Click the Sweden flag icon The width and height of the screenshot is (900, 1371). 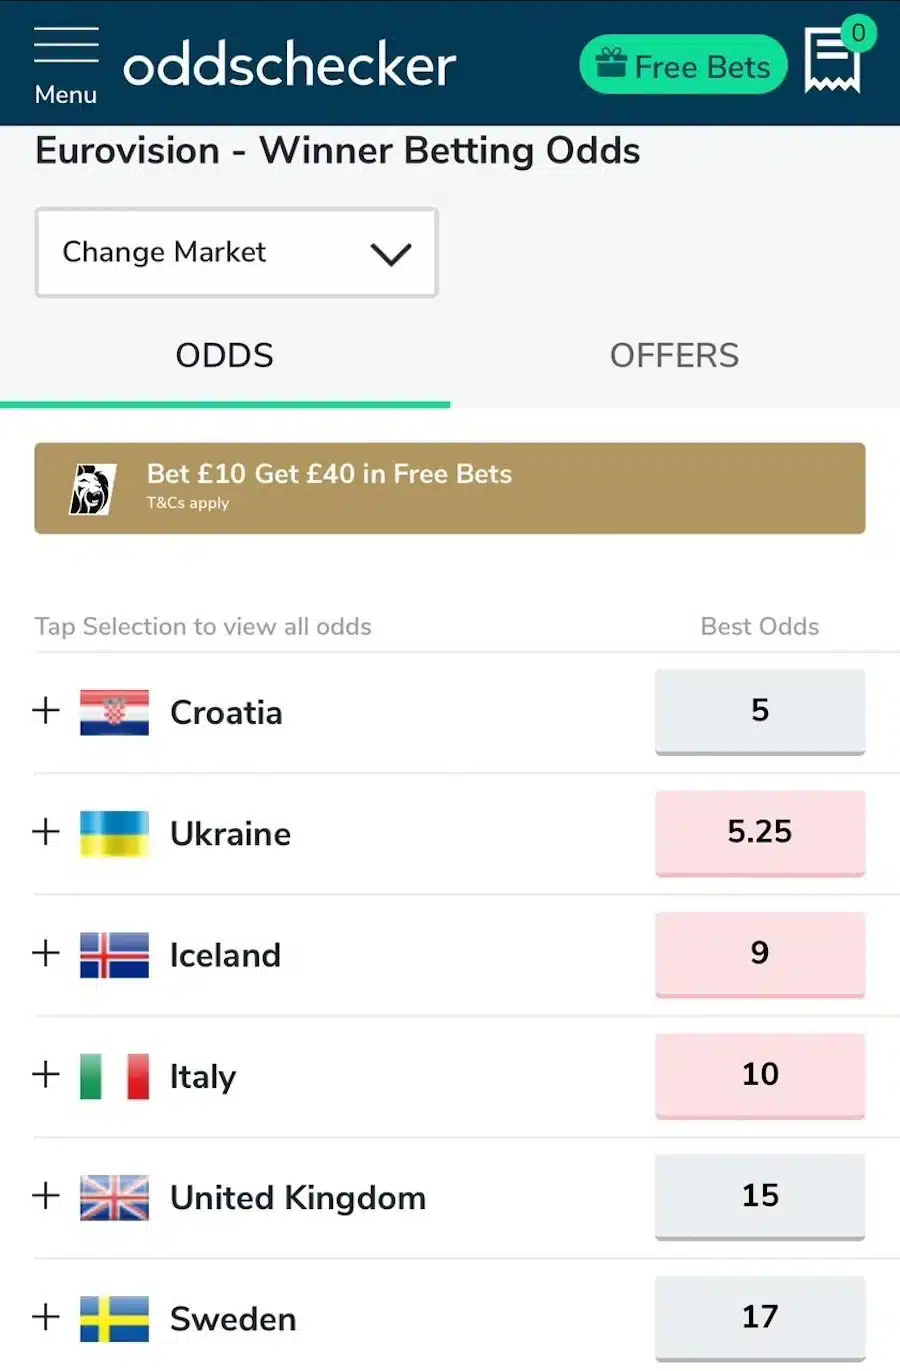pos(114,1318)
